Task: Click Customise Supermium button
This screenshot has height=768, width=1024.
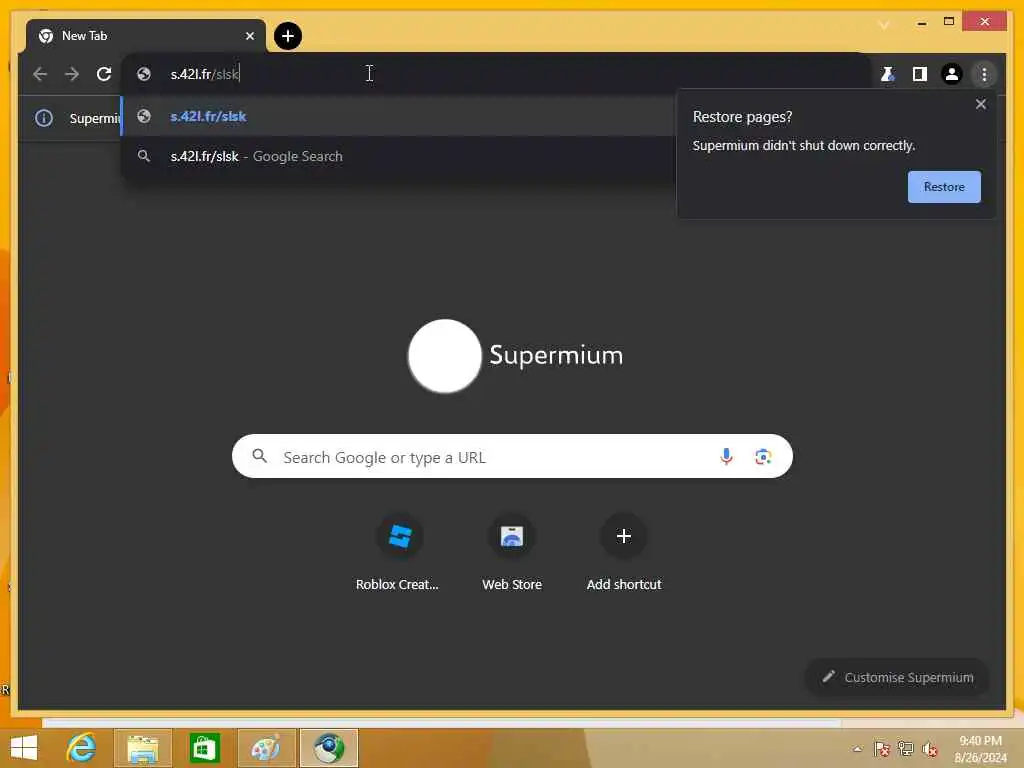Action: (x=897, y=677)
